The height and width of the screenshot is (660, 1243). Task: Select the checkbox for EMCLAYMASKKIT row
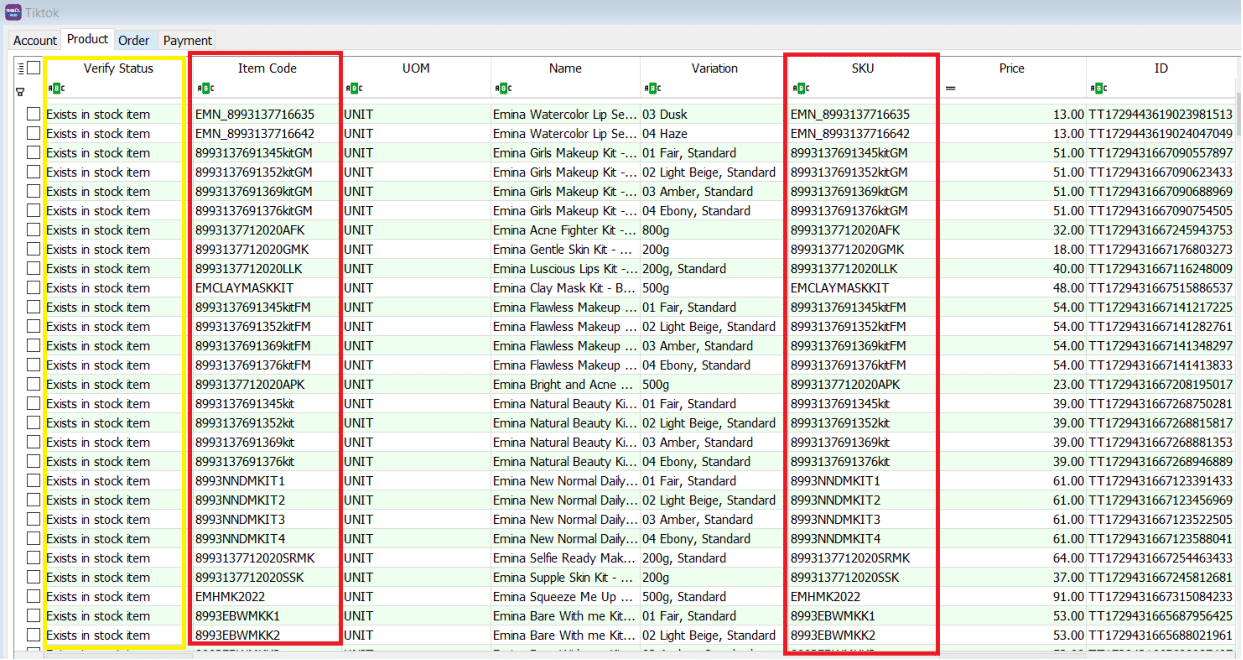34,288
